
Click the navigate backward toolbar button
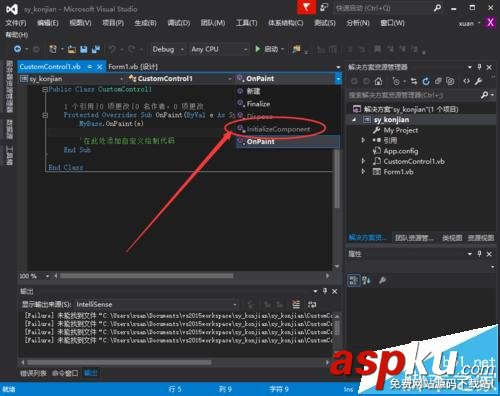pos(17,49)
